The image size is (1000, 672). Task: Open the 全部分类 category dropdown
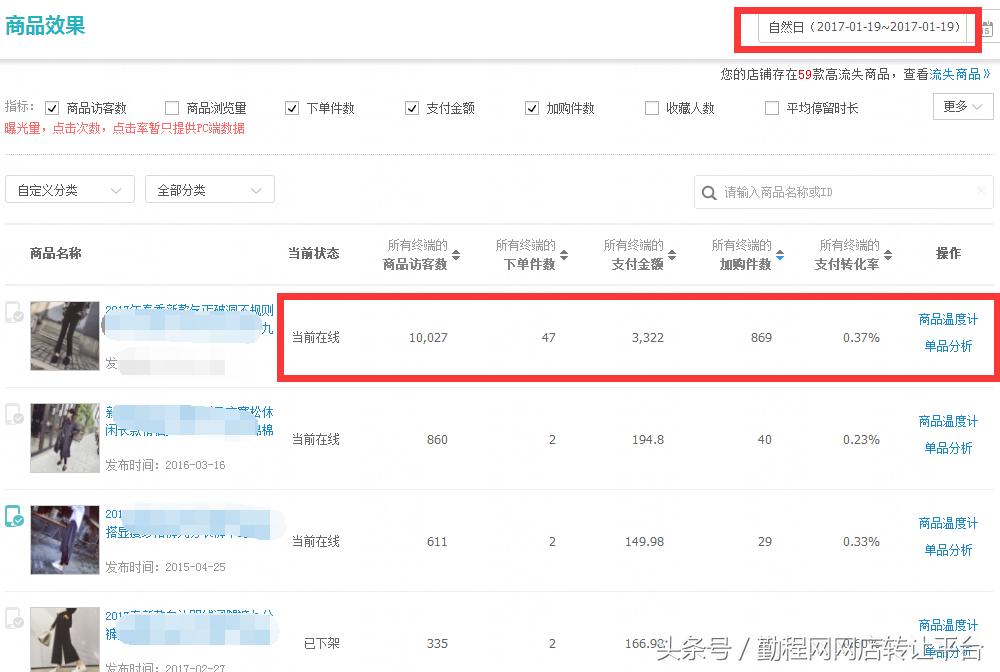pyautogui.click(x=209, y=189)
